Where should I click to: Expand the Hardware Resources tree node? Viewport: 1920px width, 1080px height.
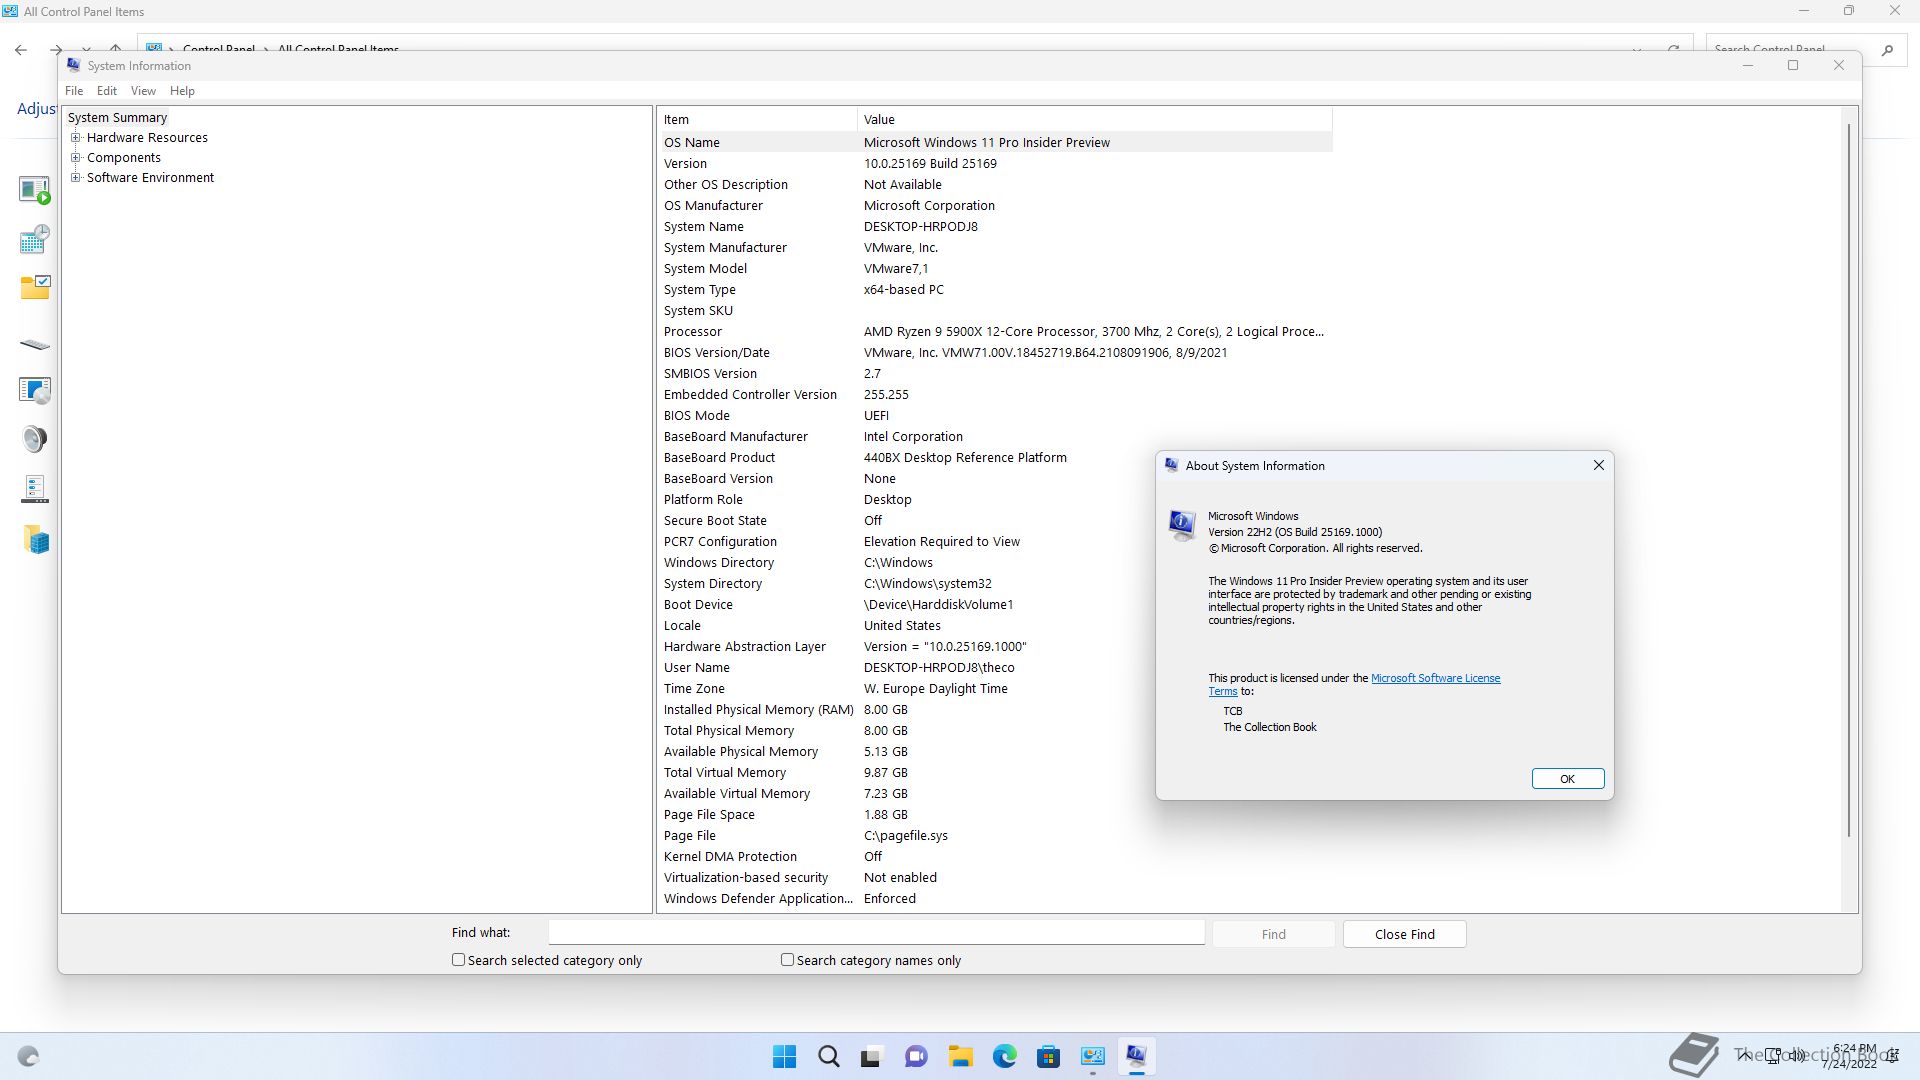pos(76,138)
